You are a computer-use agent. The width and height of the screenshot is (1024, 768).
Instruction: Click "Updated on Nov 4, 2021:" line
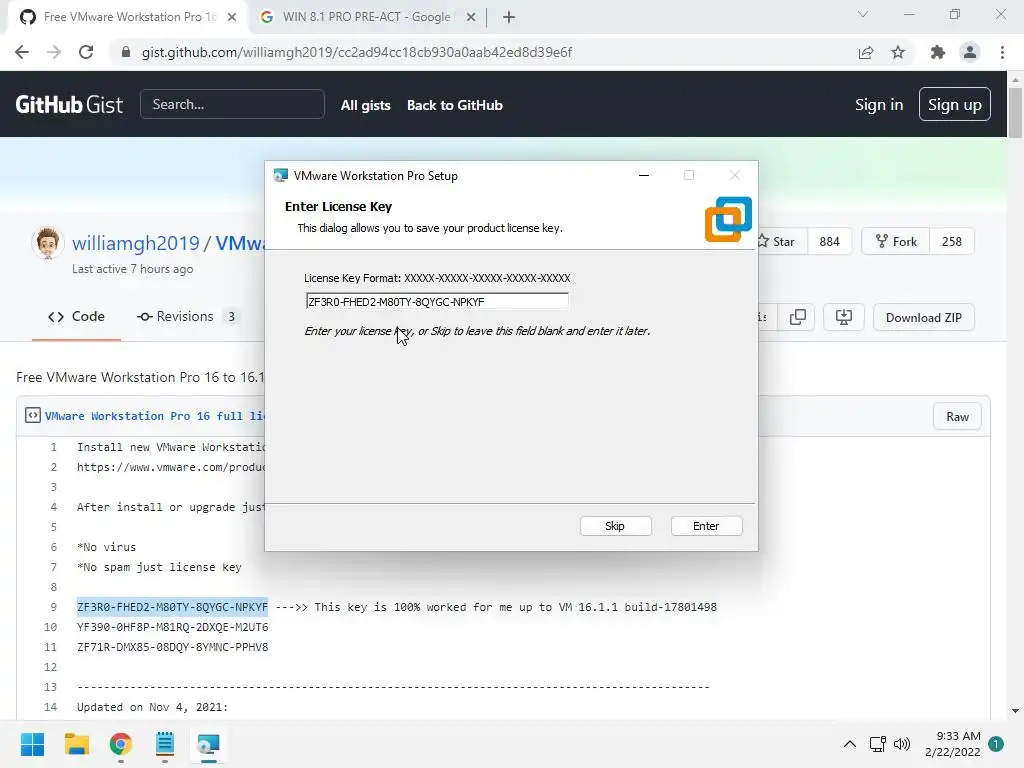(152, 707)
